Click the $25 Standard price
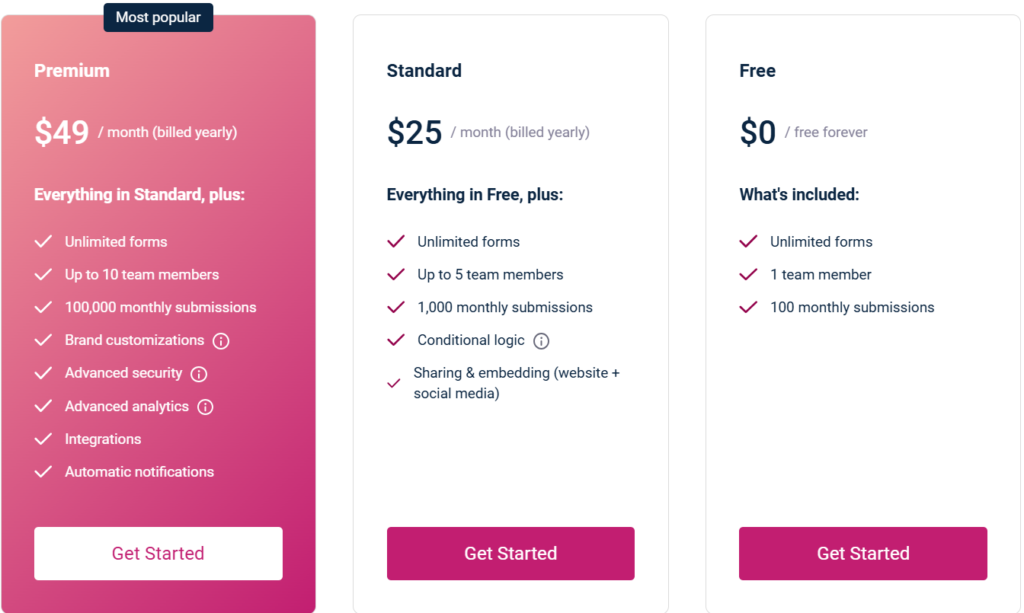 tap(415, 133)
